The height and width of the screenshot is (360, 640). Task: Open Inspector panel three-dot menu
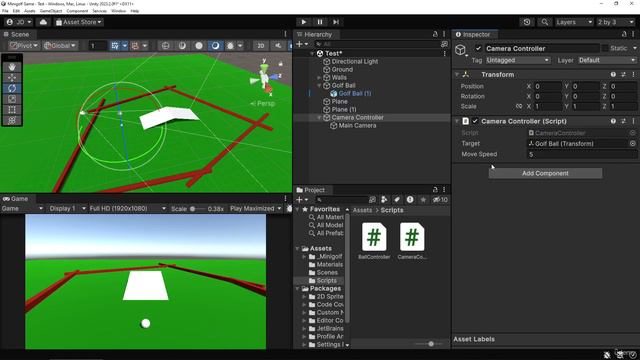(x=633, y=34)
